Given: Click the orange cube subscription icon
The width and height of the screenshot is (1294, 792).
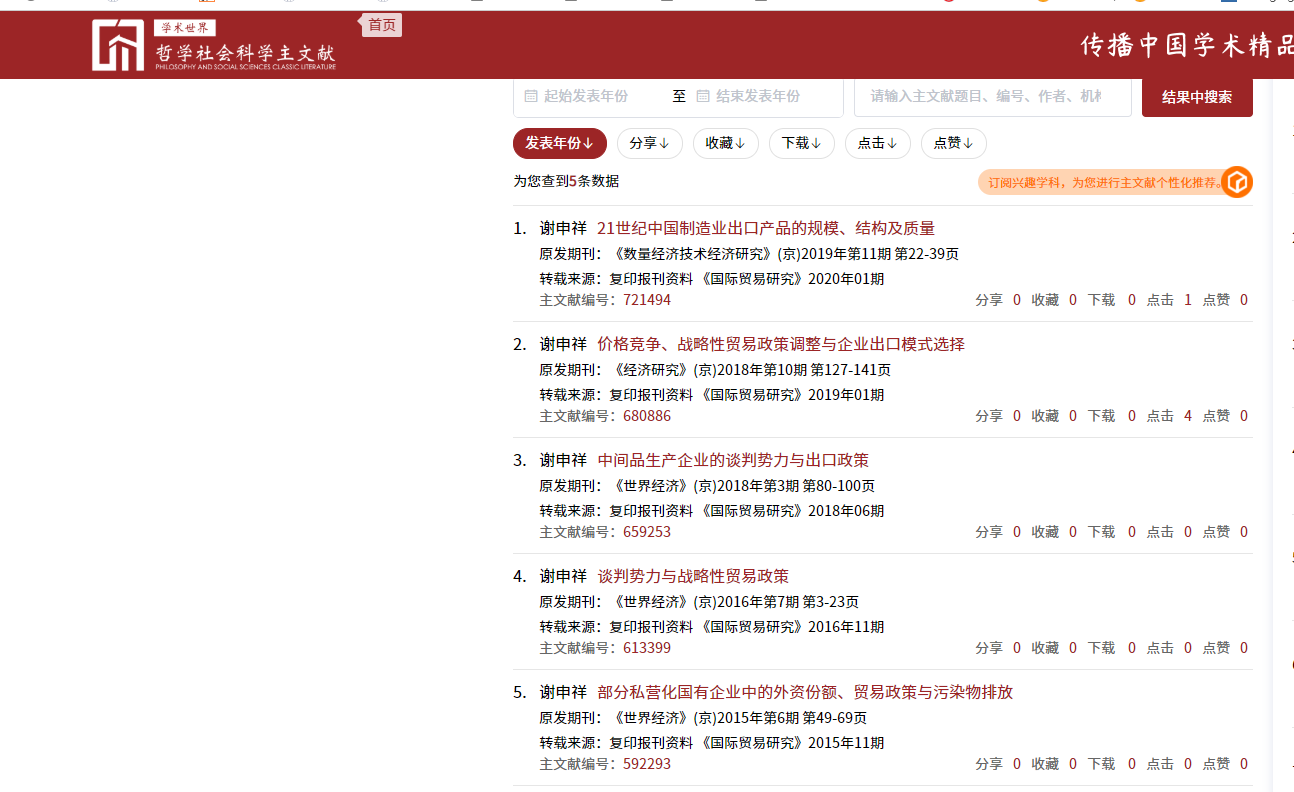Looking at the screenshot, I should click(1237, 182).
